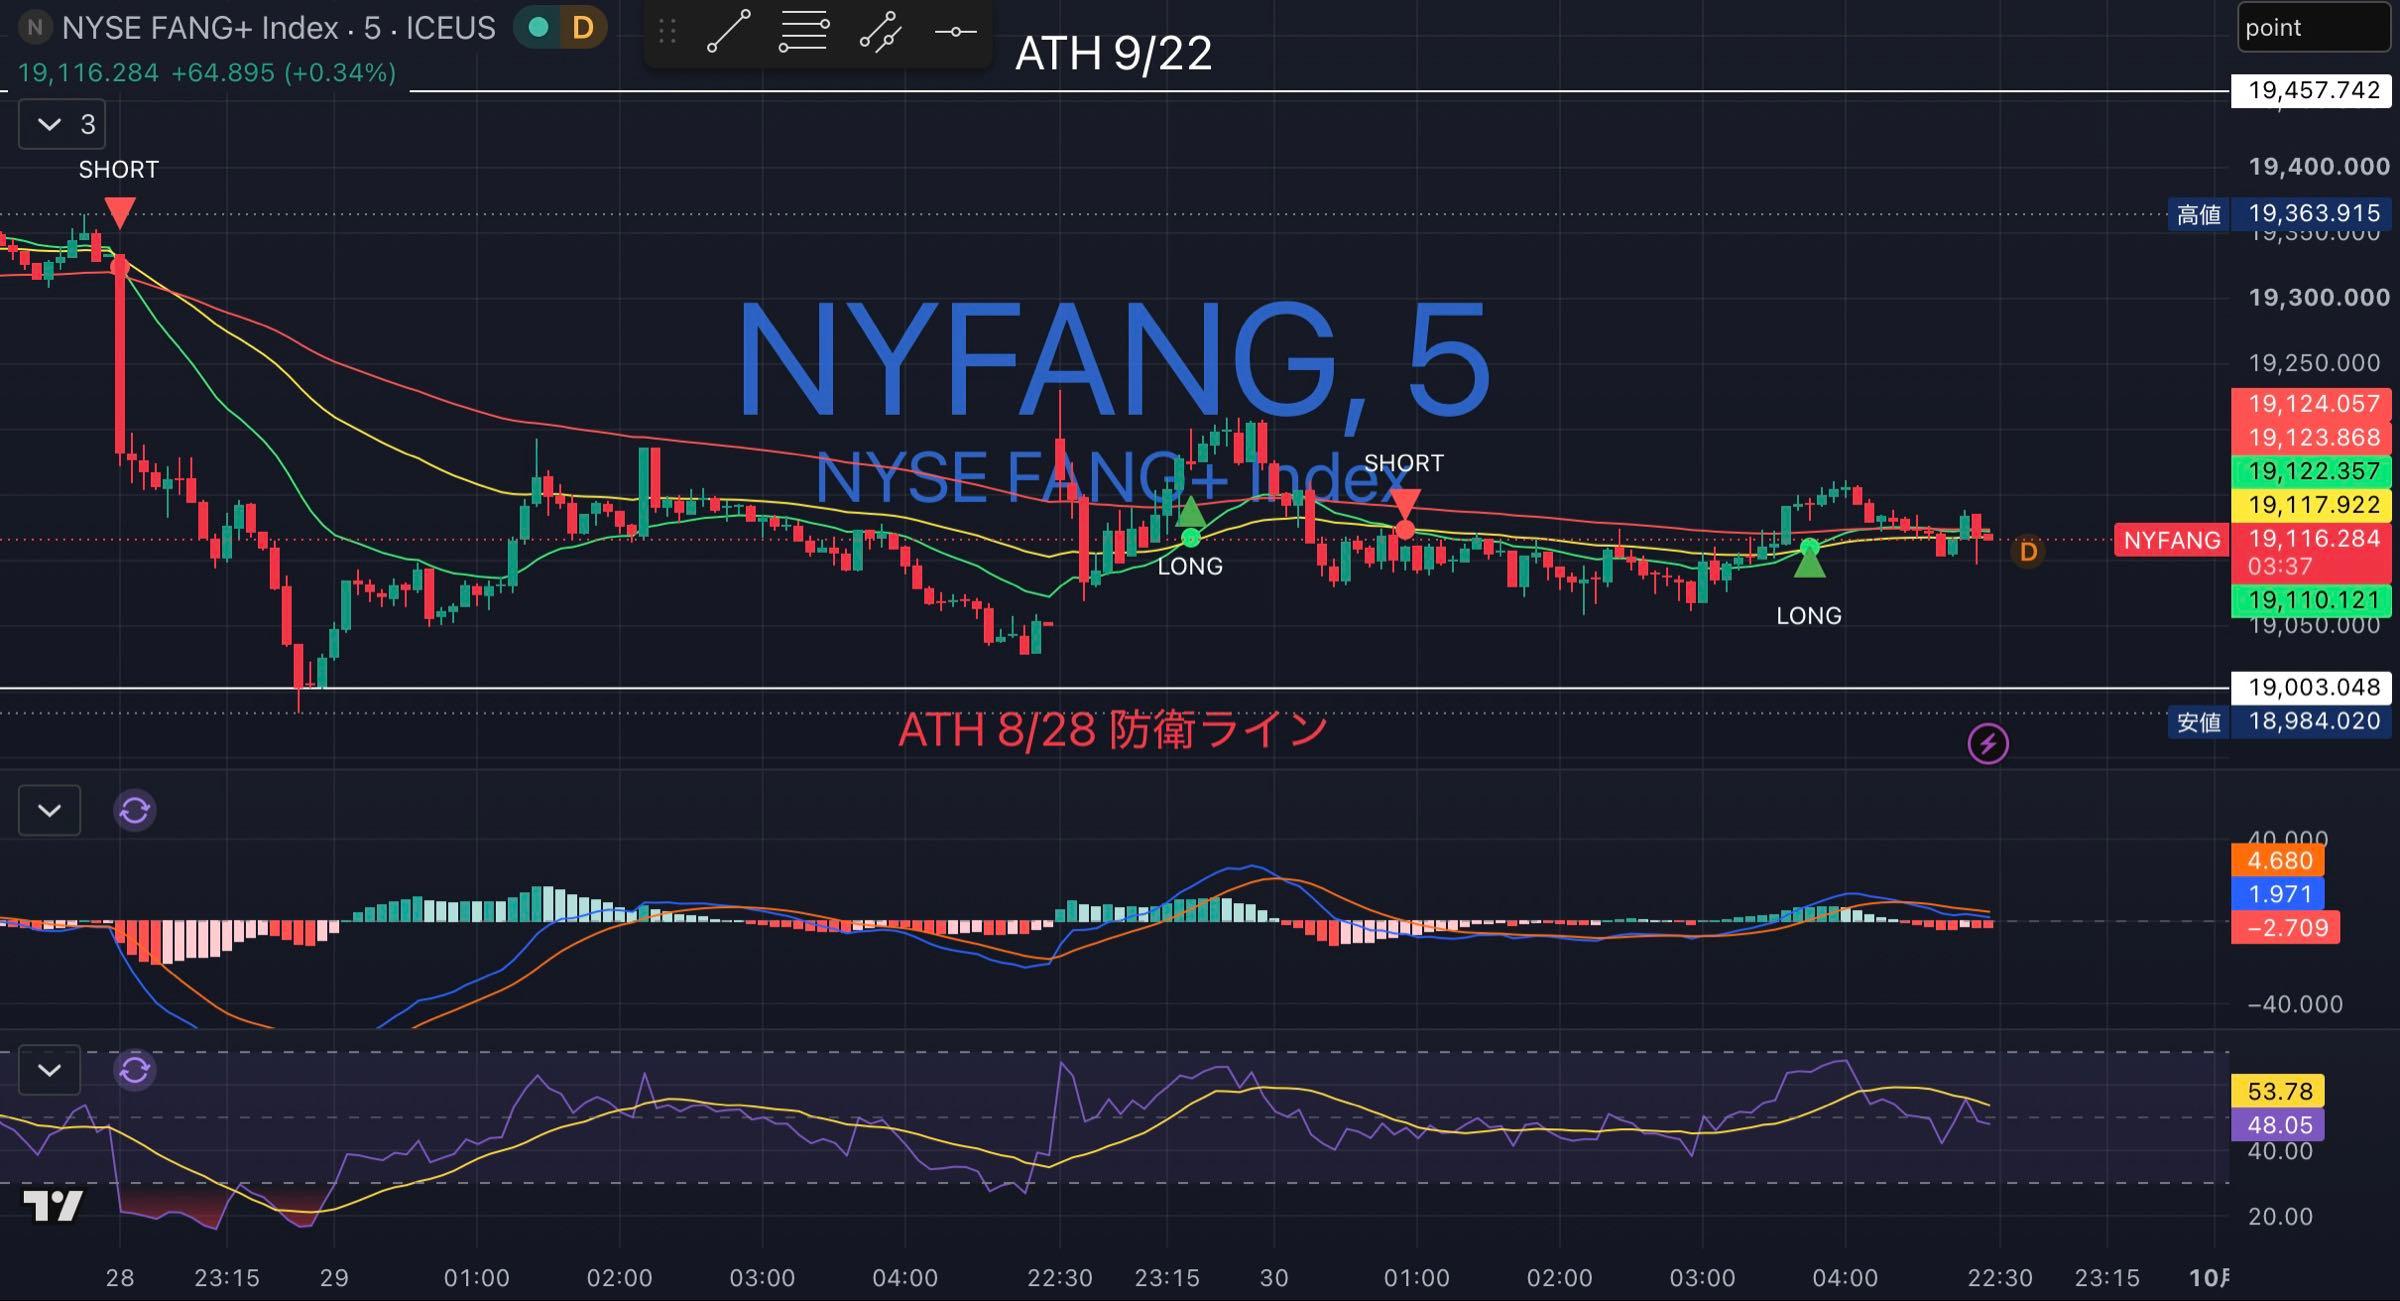
Task: Select the horizontal lines Fib tool
Action: pyautogui.click(x=803, y=31)
